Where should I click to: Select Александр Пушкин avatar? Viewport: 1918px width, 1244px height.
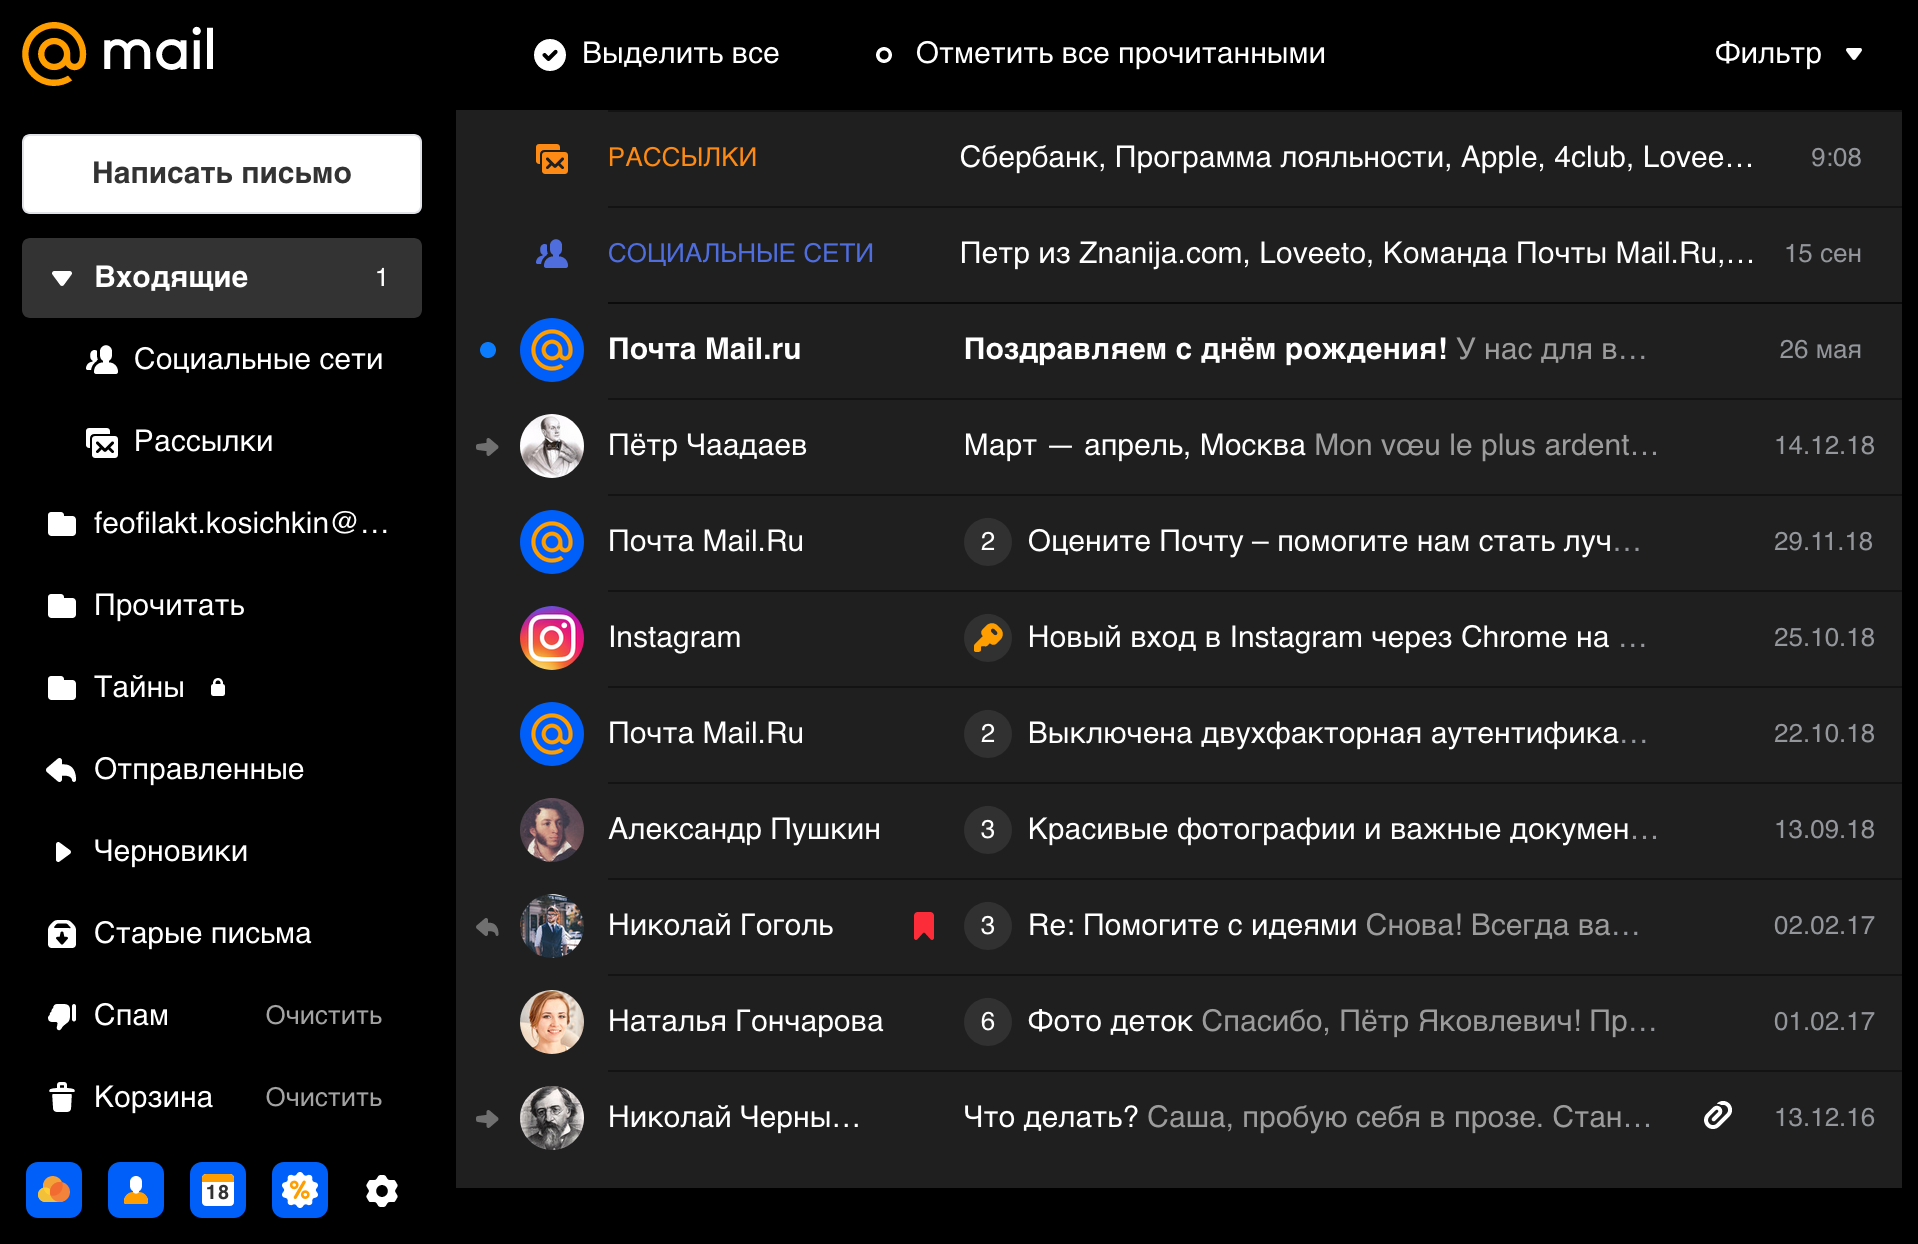552,830
